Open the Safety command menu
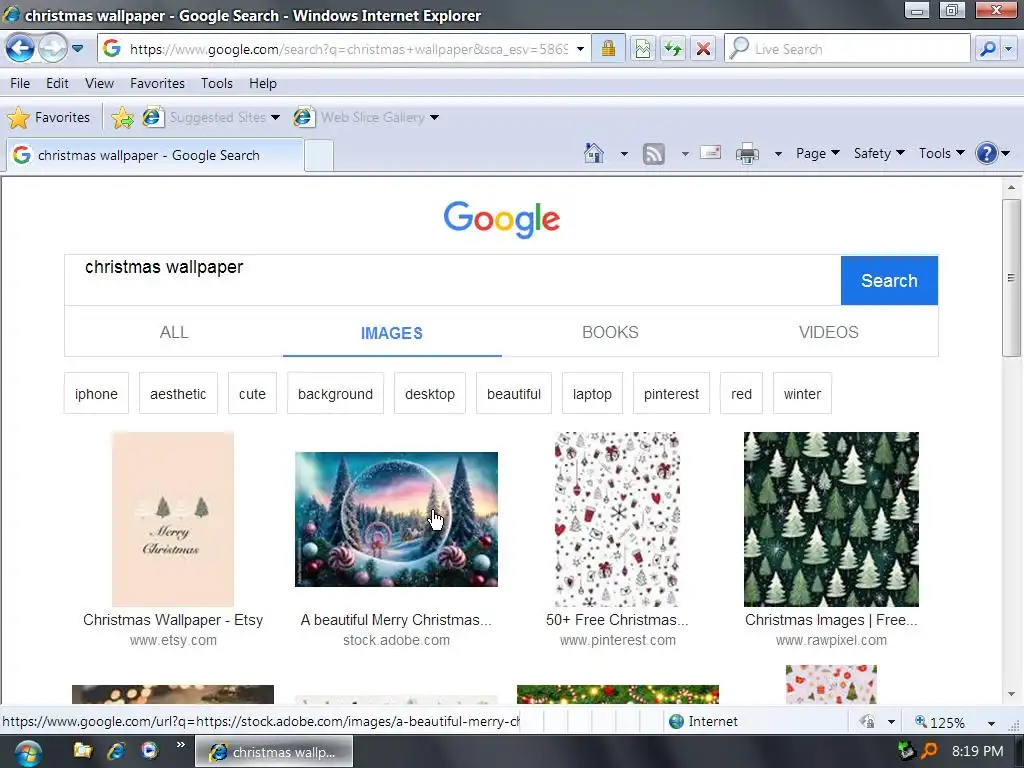Viewport: 1024px width, 768px height. pos(878,153)
